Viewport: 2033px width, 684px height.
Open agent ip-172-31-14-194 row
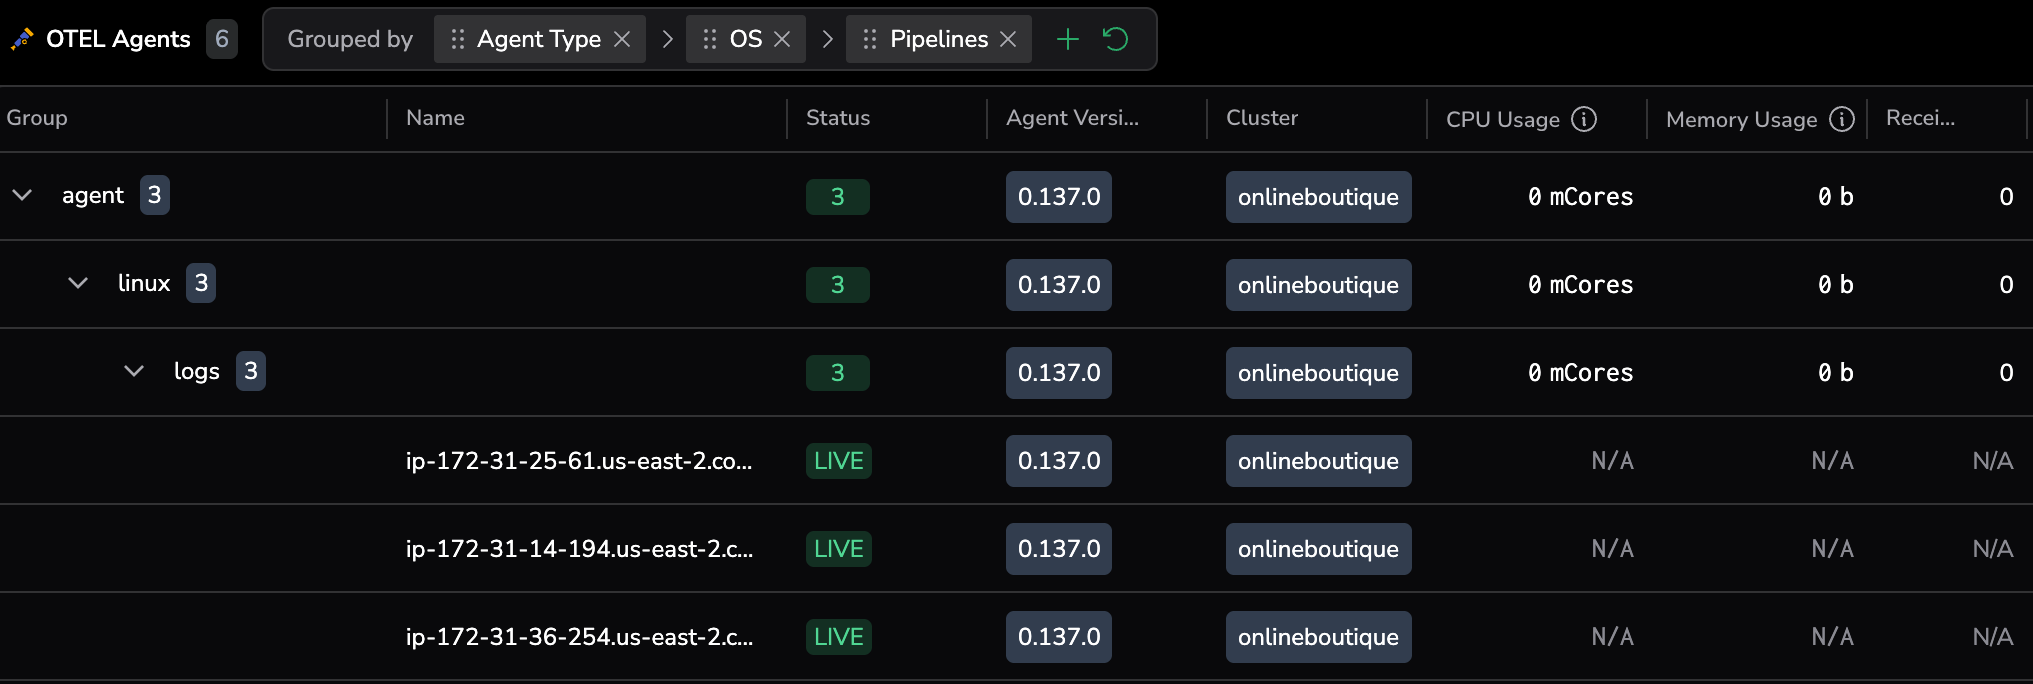click(x=578, y=549)
